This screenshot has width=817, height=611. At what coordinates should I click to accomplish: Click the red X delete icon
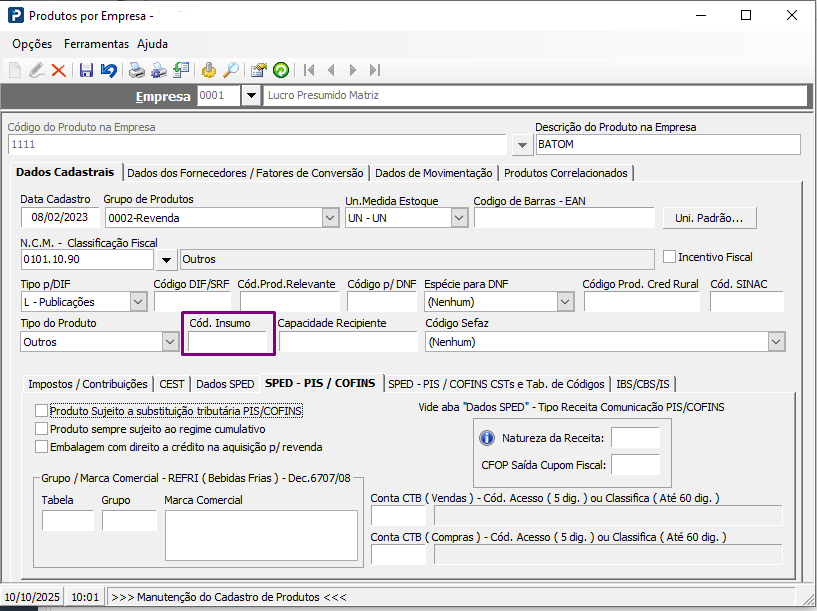click(58, 70)
